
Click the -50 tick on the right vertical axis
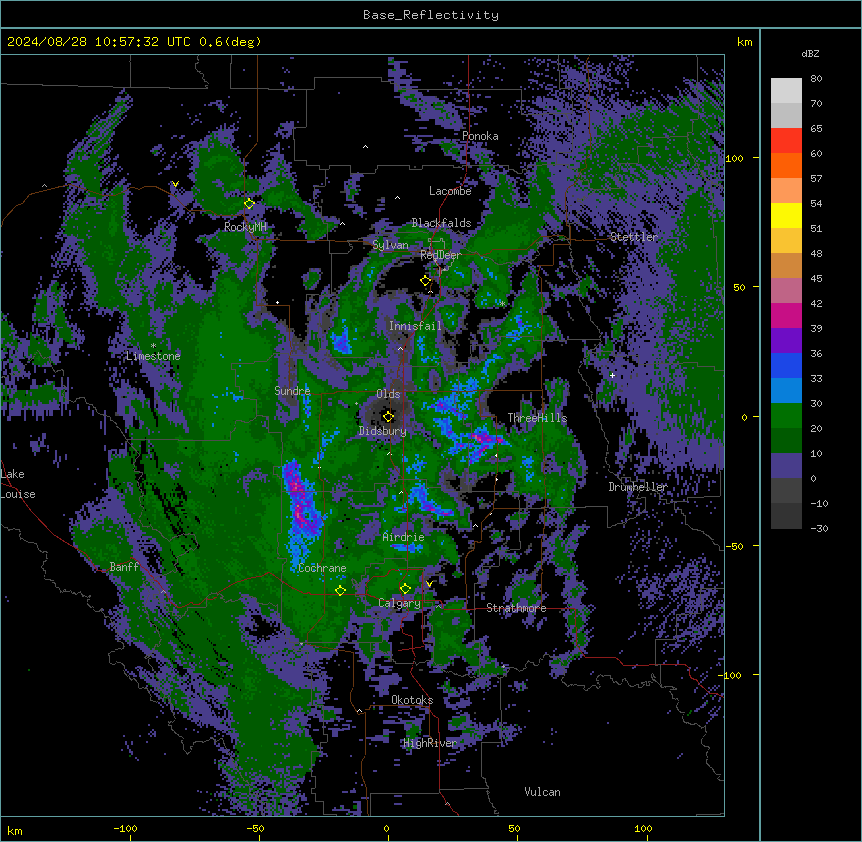pos(734,546)
